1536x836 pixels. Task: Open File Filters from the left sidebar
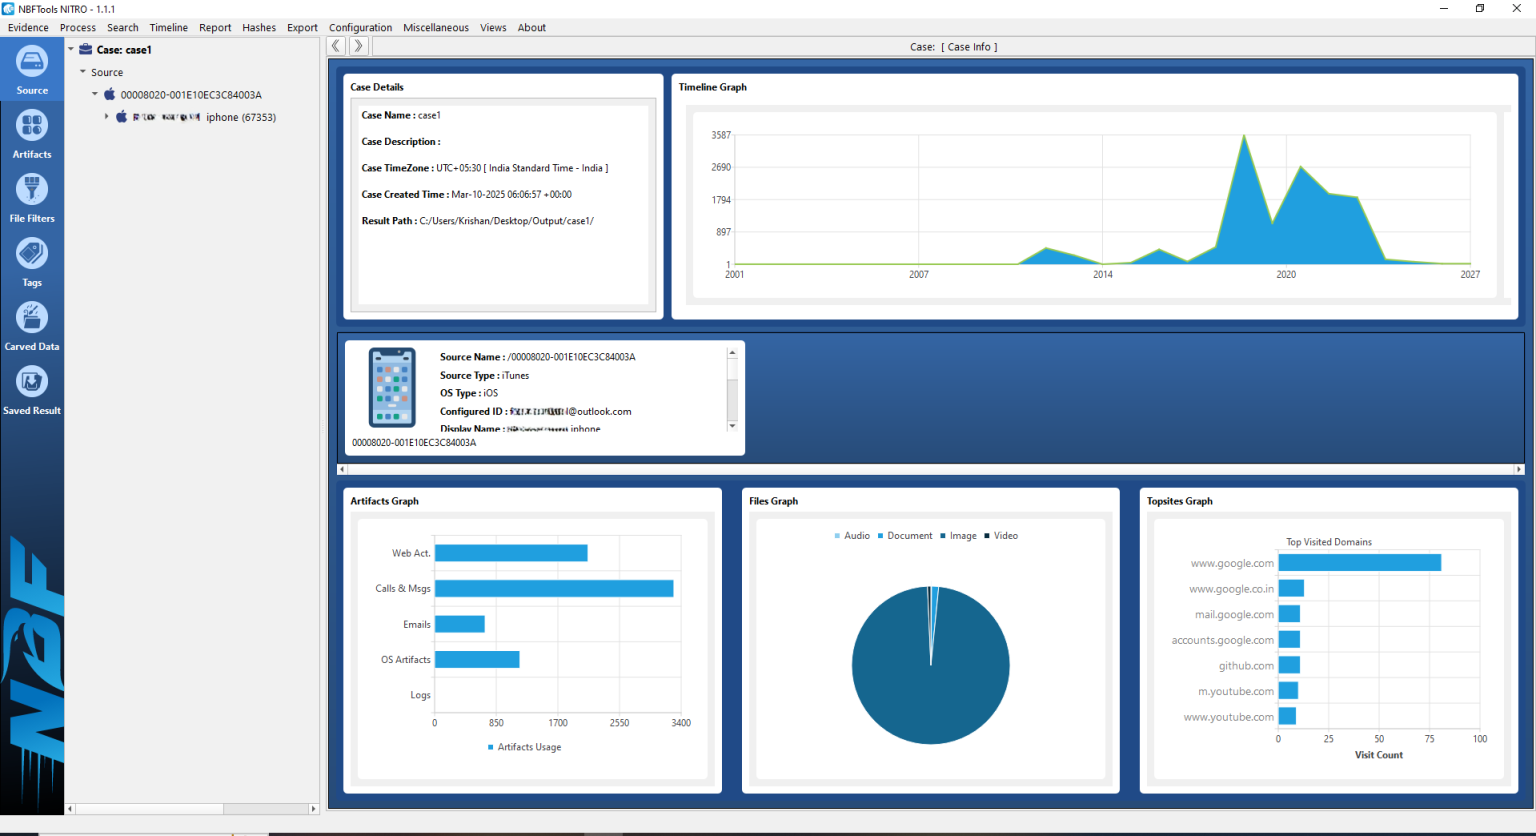(32, 196)
